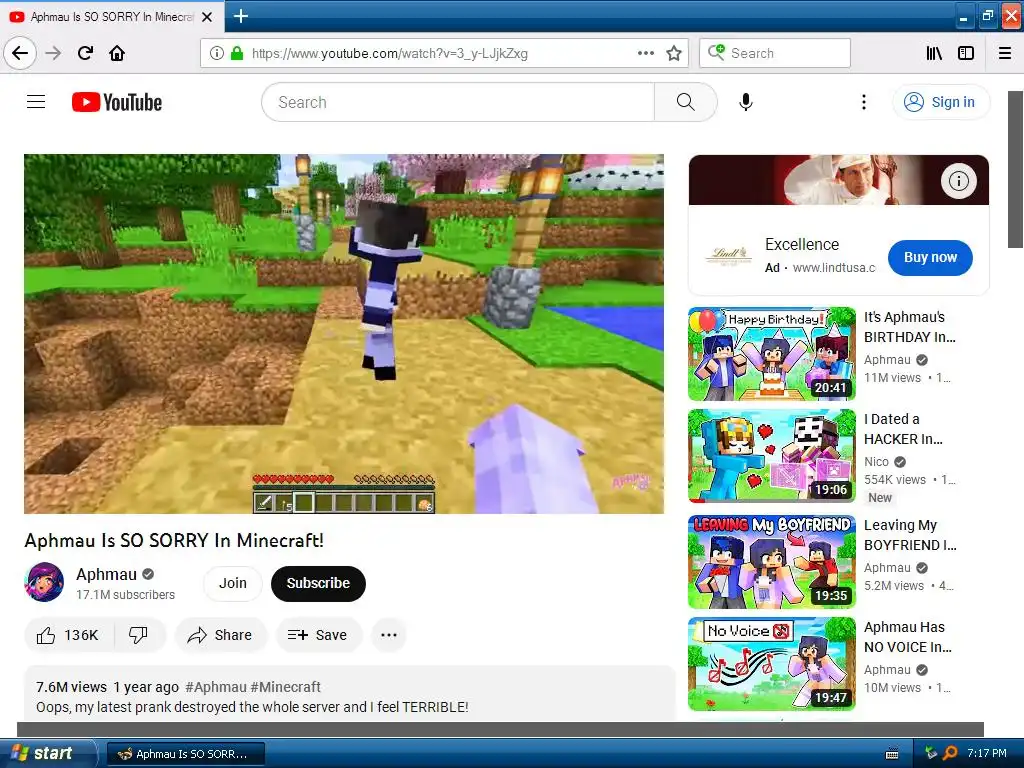Open Nico channel name in recommendations

tap(876, 462)
